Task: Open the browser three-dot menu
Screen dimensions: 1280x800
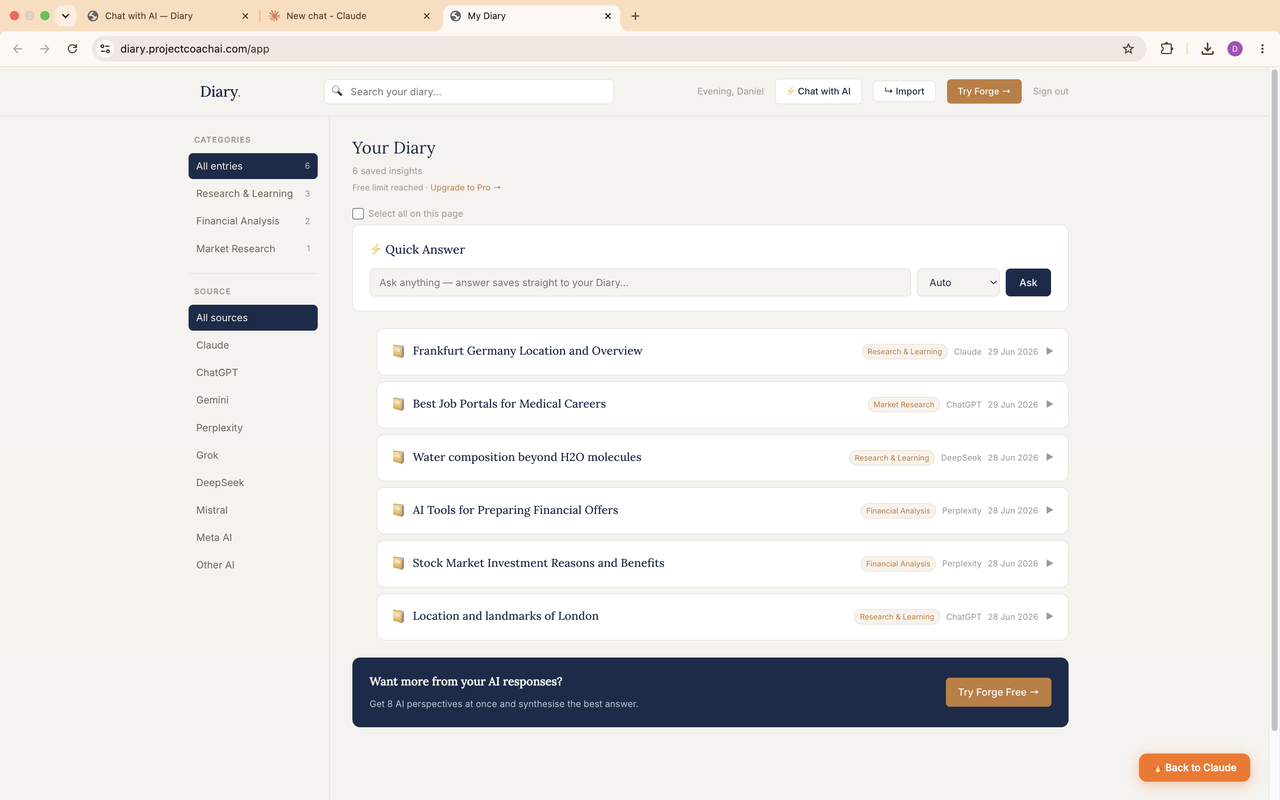Action: [x=1263, y=48]
